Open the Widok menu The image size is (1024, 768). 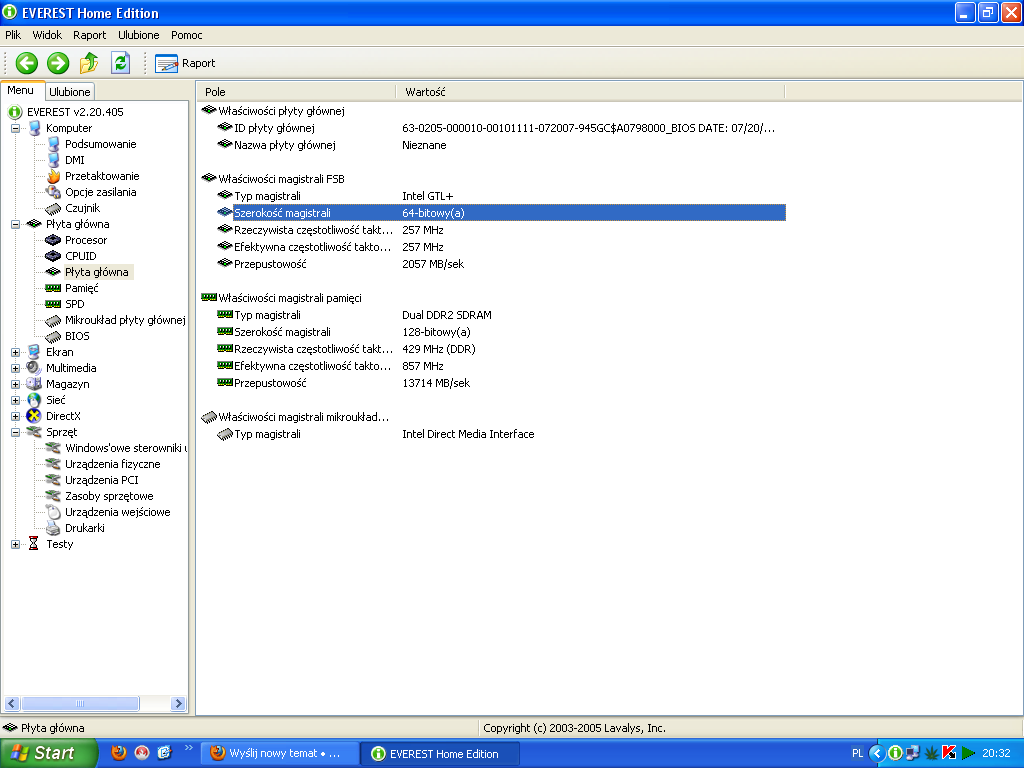tap(47, 35)
